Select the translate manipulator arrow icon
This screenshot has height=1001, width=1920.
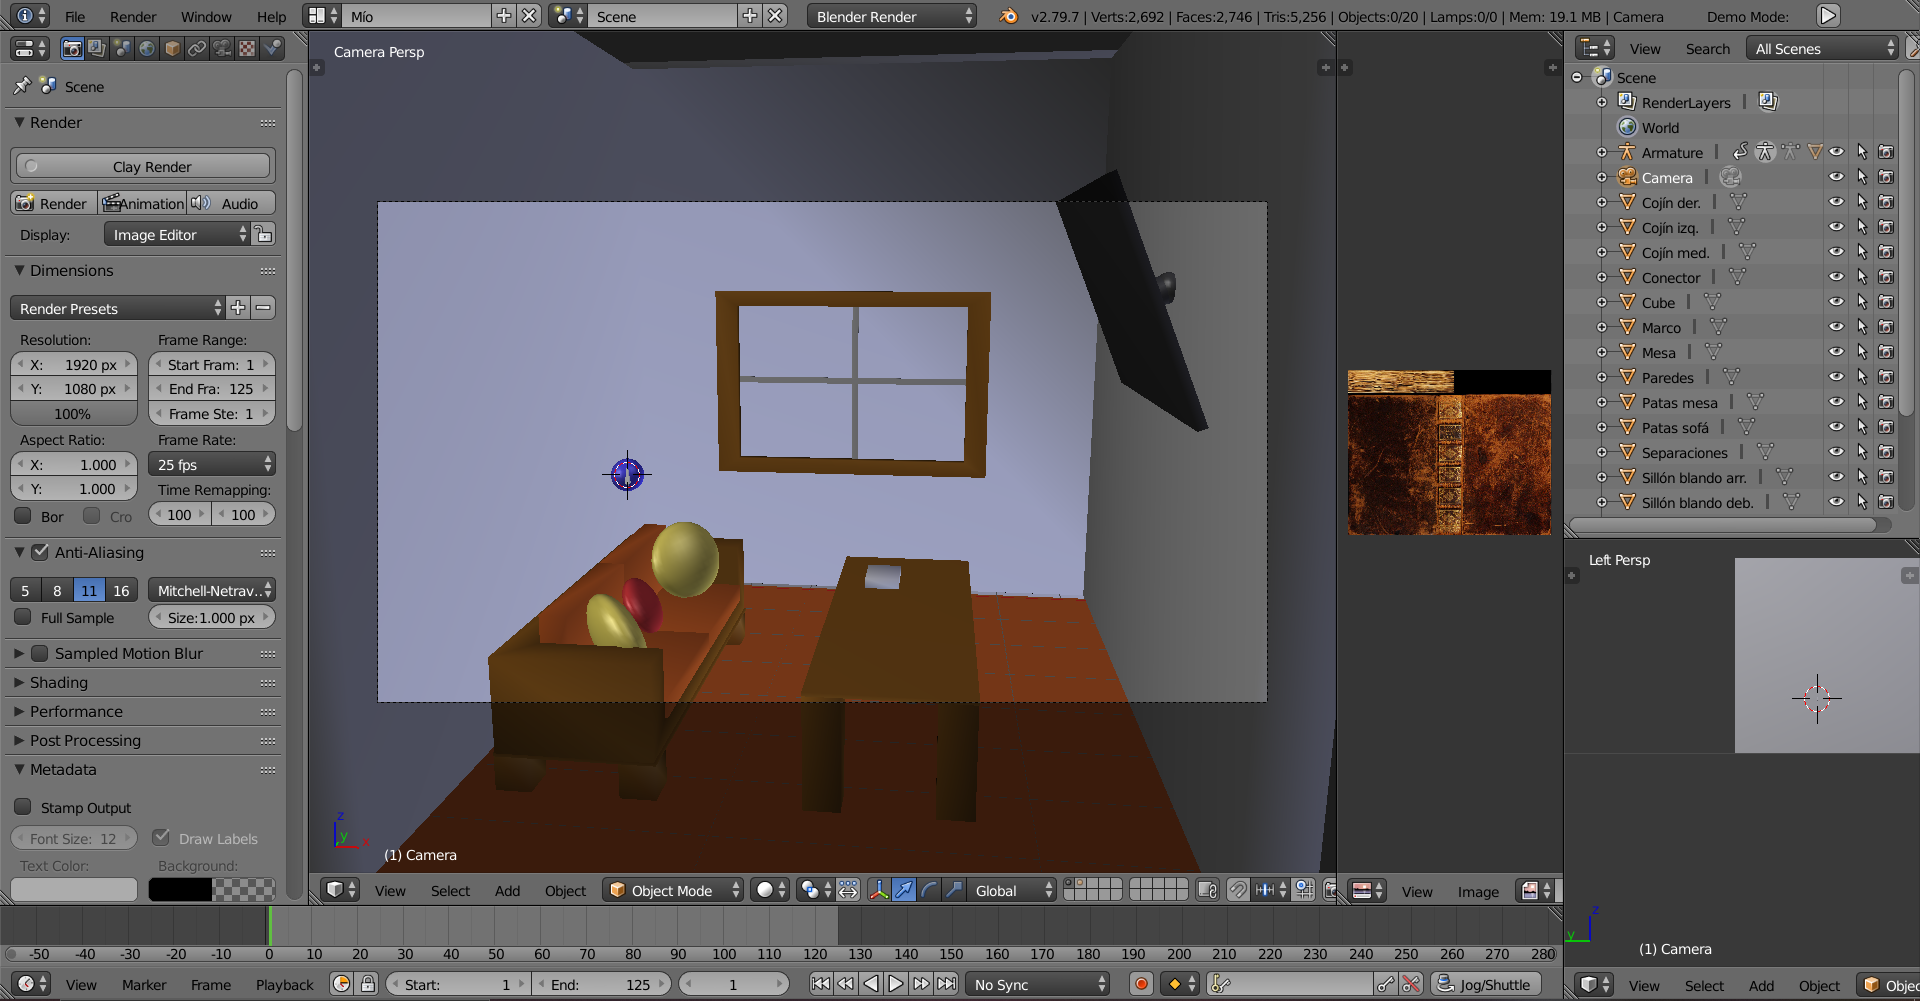(x=904, y=890)
